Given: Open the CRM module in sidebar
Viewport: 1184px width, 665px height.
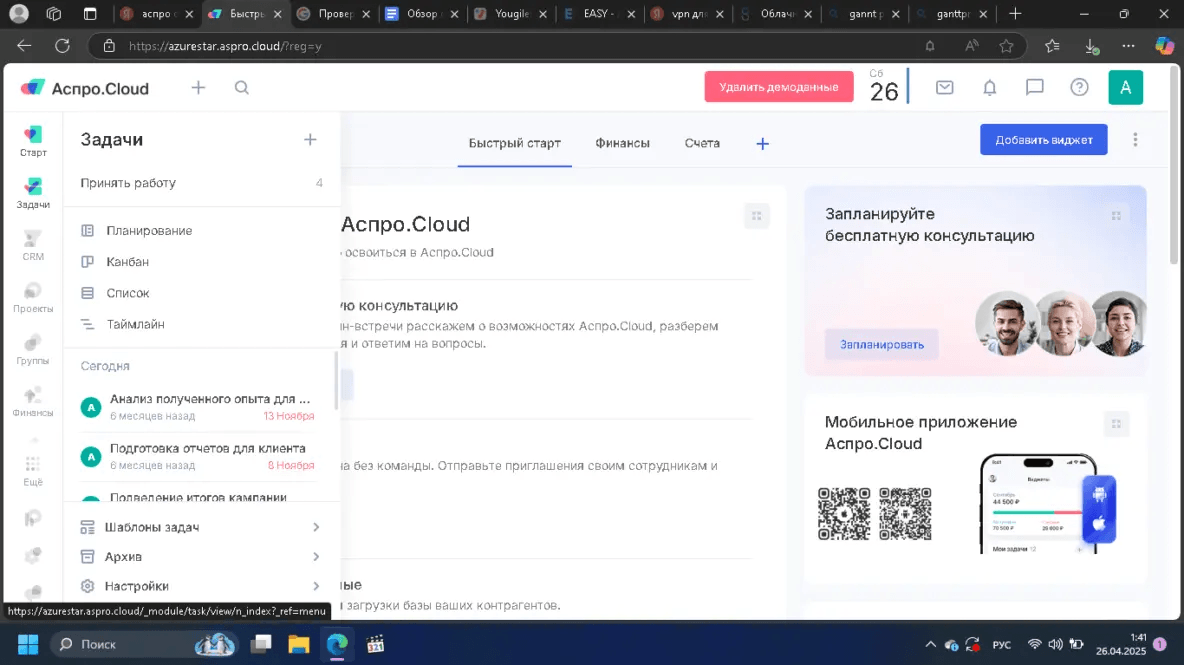Looking at the screenshot, I should click(33, 245).
